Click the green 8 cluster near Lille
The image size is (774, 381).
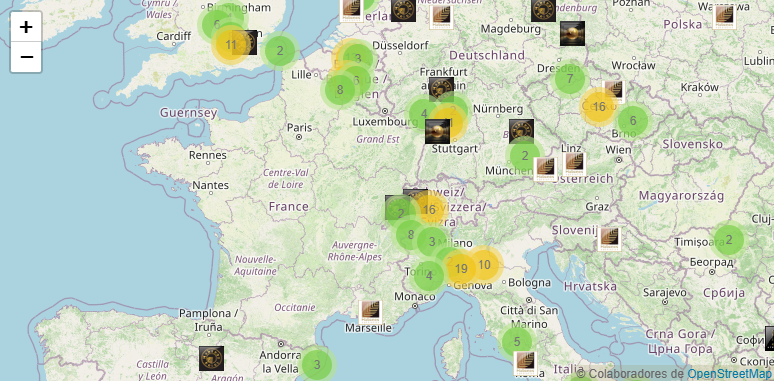(340, 90)
